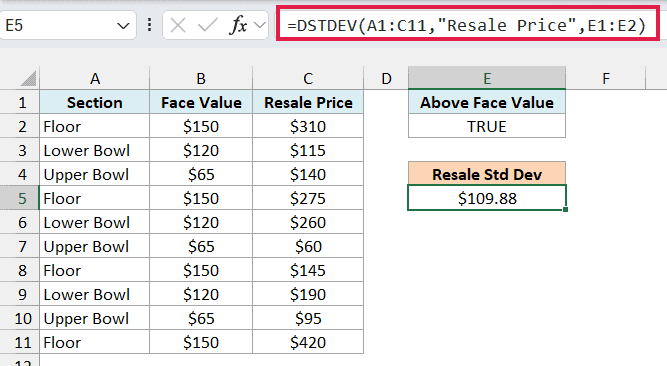The width and height of the screenshot is (667, 366).
Task: Click the $275 resale price cell
Action: click(x=308, y=198)
